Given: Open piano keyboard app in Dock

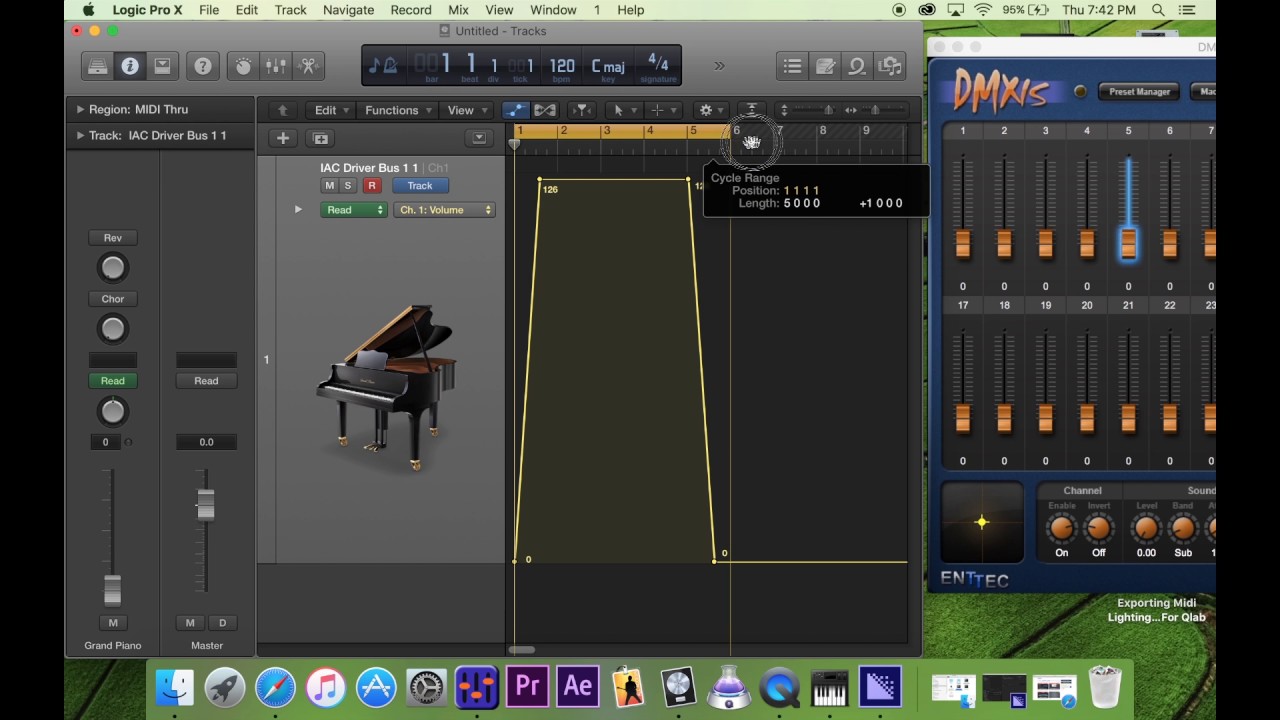Looking at the screenshot, I should click(829, 687).
